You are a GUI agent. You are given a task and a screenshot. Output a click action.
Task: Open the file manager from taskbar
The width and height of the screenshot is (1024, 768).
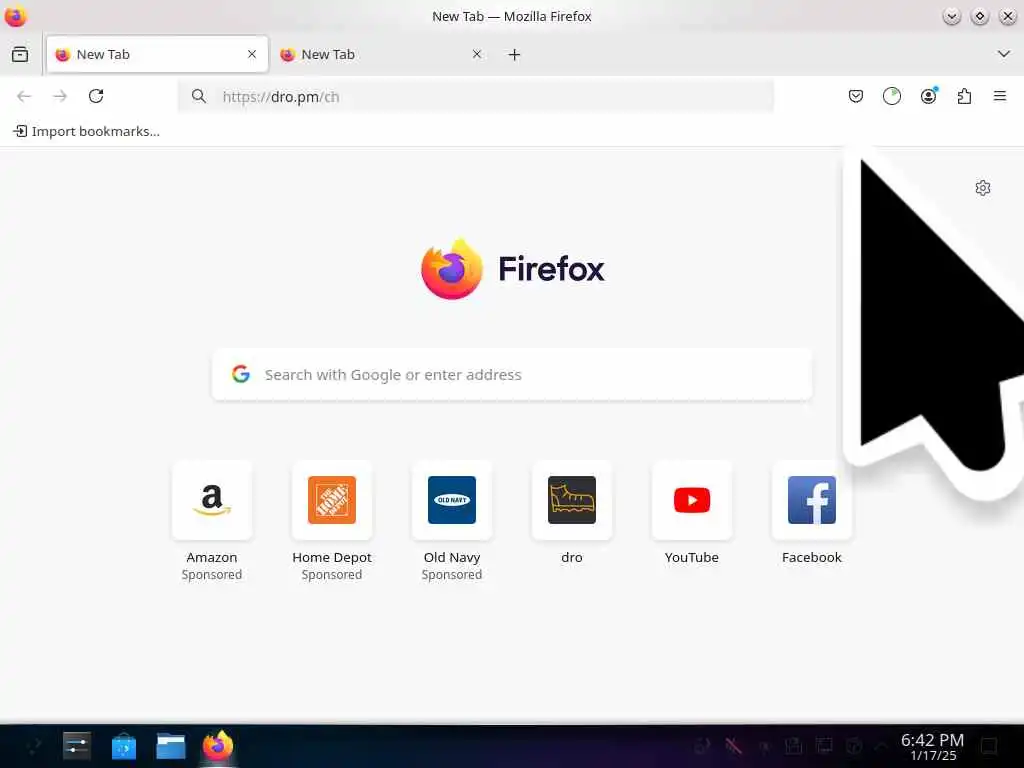tap(170, 746)
